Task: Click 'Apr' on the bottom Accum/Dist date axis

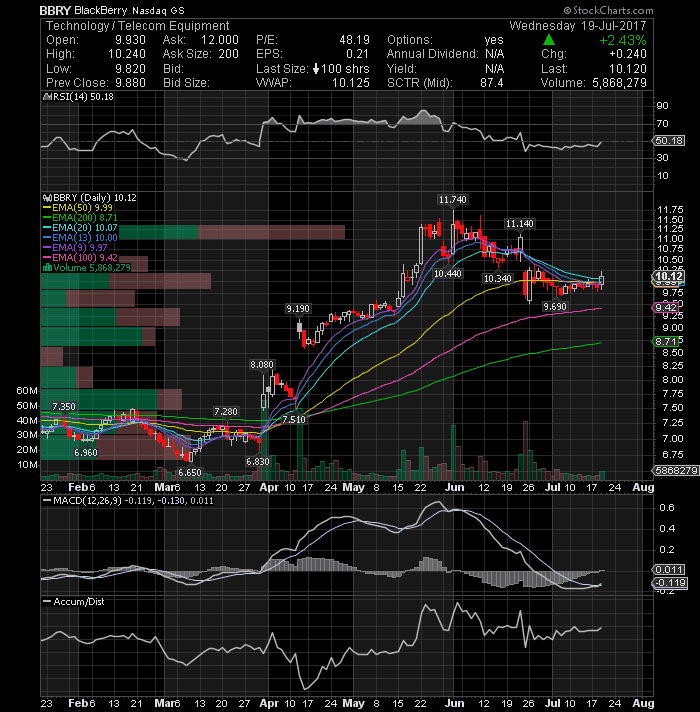Action: pyautogui.click(x=269, y=703)
